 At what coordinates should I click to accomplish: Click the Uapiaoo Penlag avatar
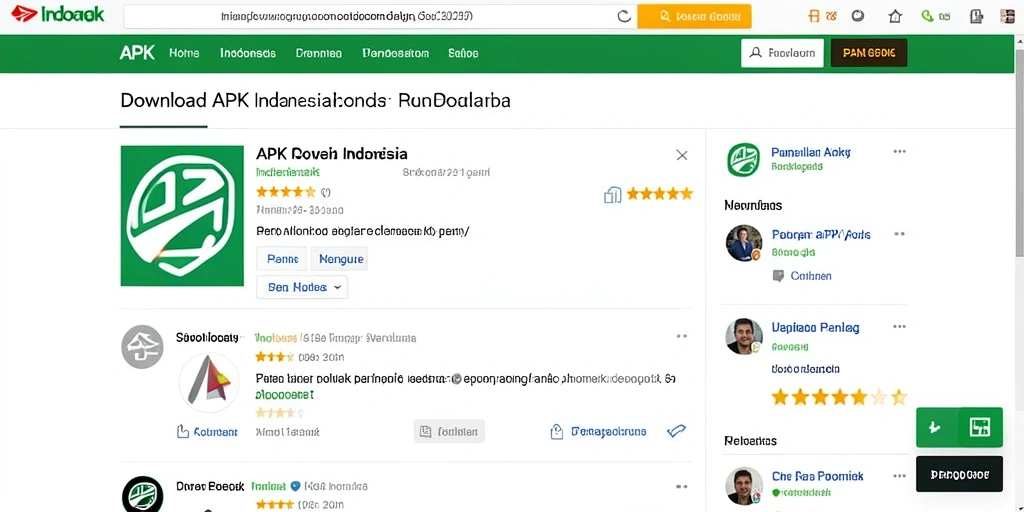[x=744, y=336]
